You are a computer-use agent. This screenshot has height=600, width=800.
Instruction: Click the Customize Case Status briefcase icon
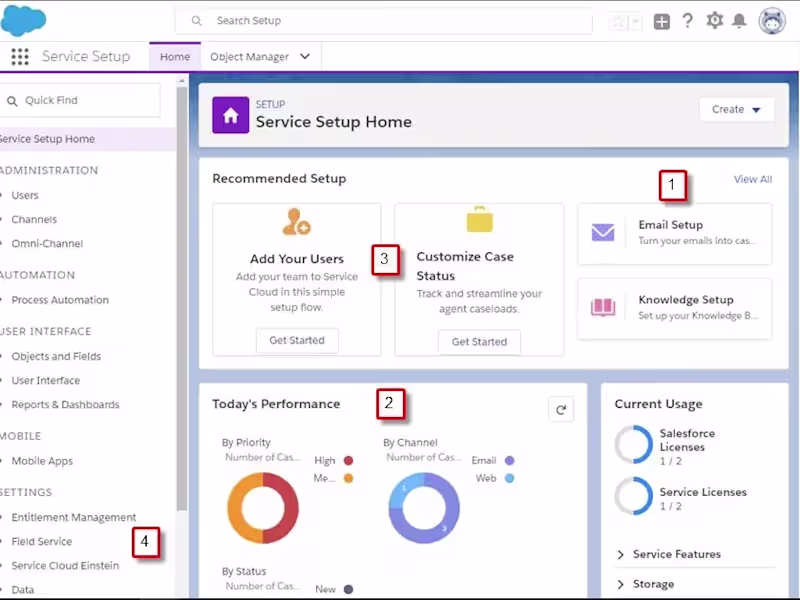pyautogui.click(x=480, y=219)
